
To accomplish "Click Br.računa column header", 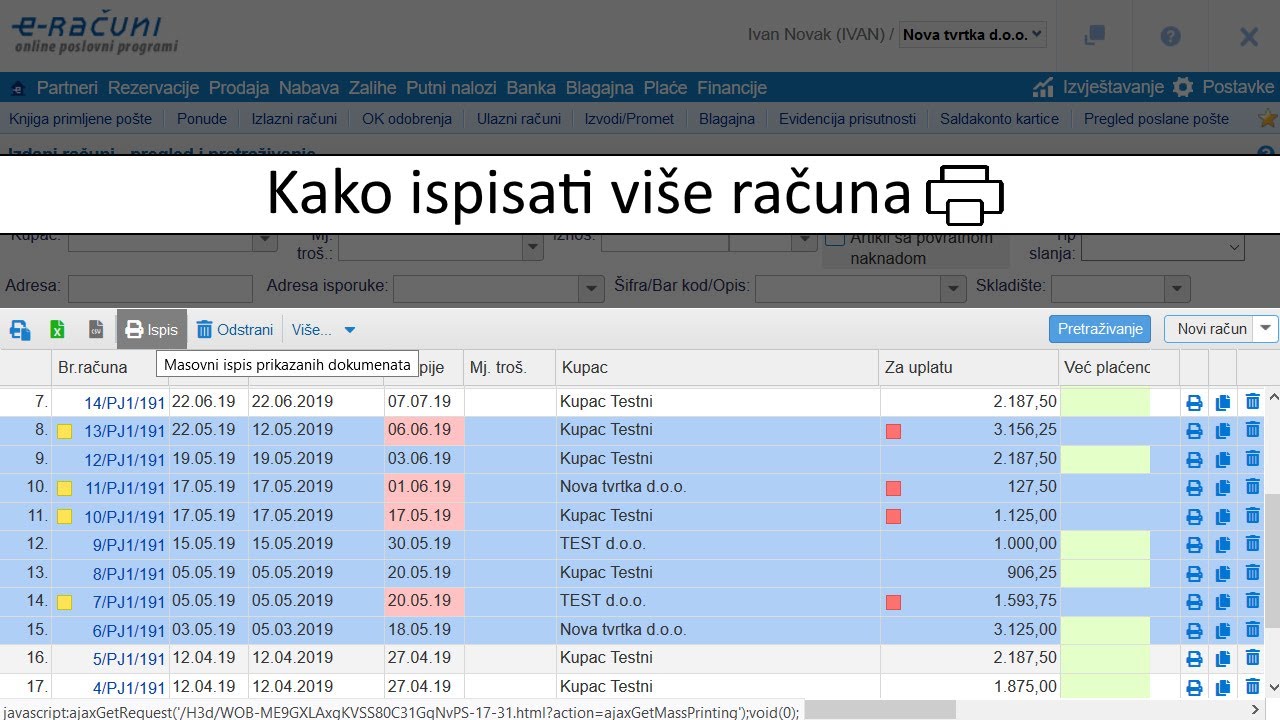I will click(93, 368).
